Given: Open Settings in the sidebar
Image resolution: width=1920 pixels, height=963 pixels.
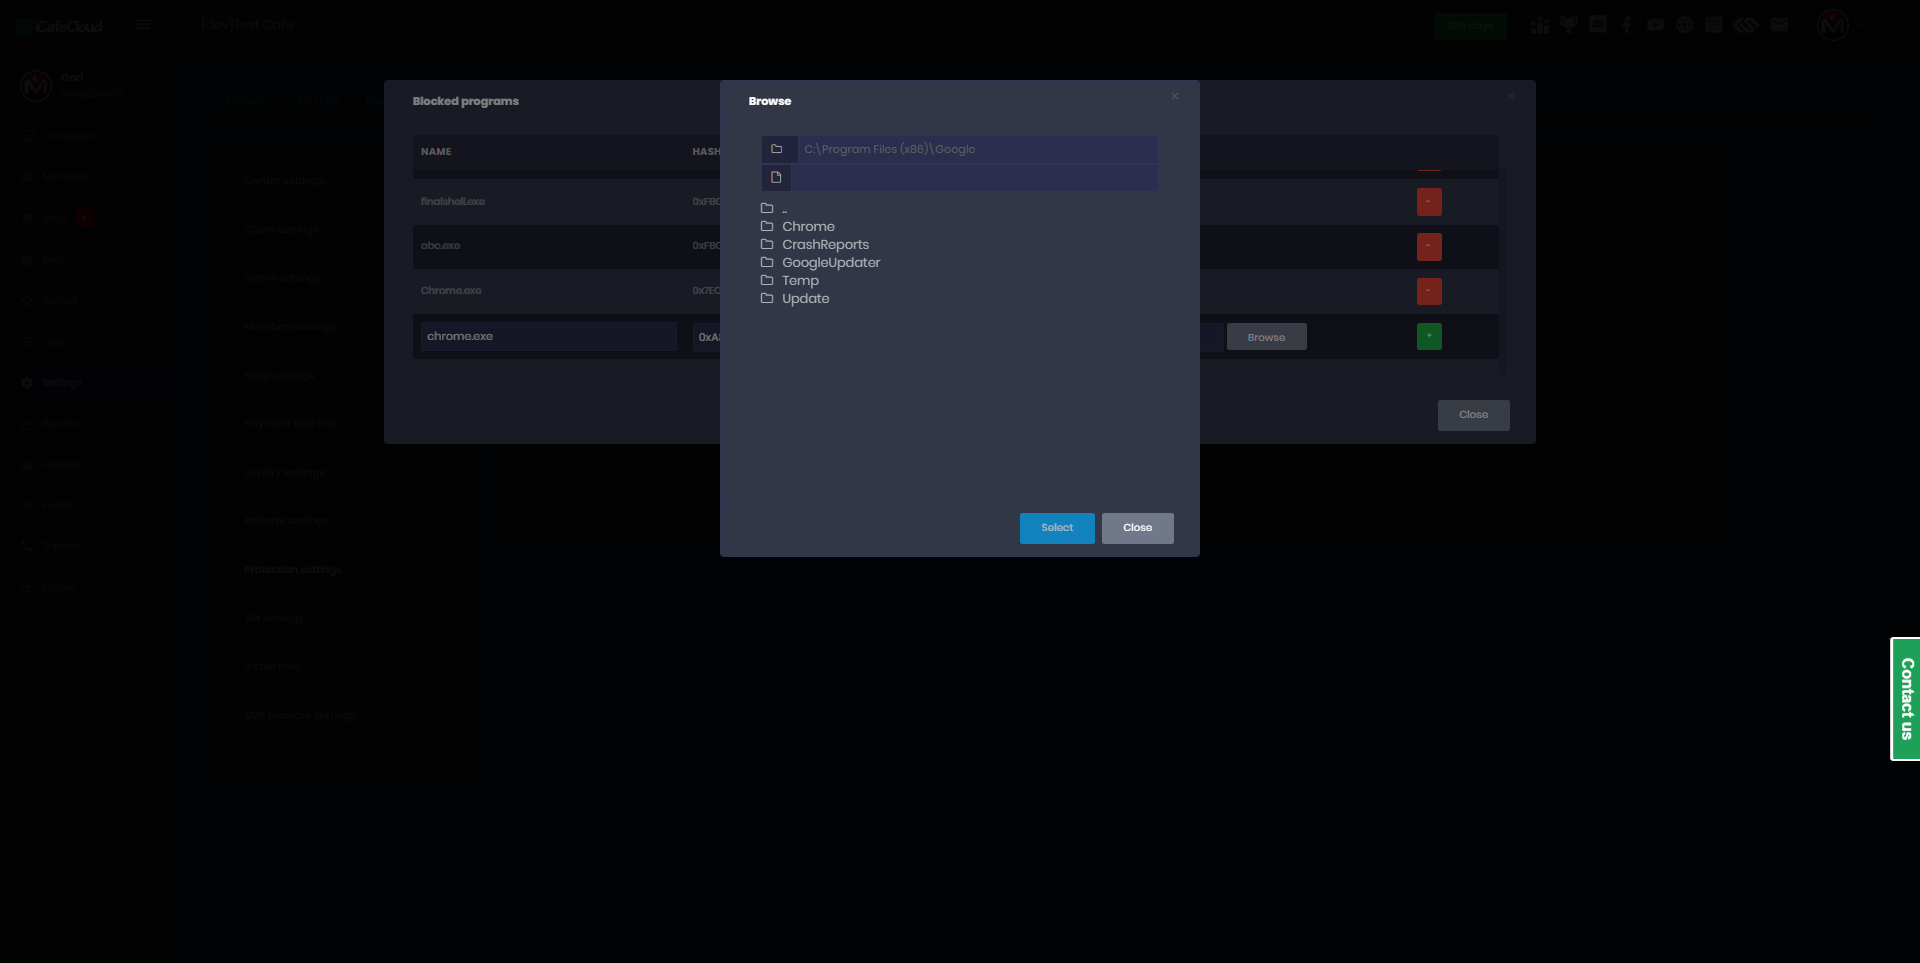Looking at the screenshot, I should click(x=52, y=382).
